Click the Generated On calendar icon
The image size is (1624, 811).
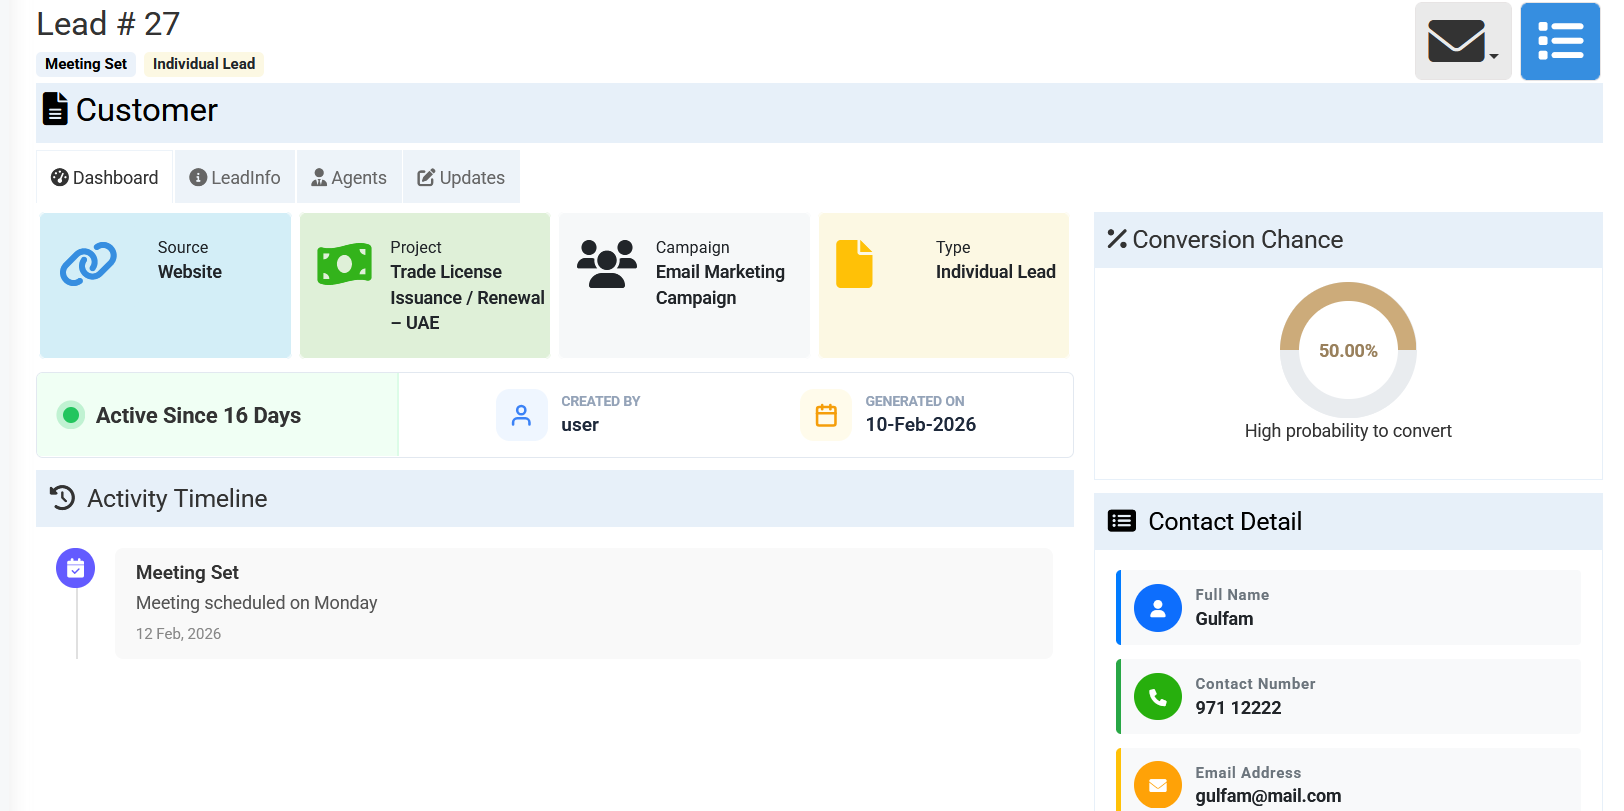click(x=826, y=415)
